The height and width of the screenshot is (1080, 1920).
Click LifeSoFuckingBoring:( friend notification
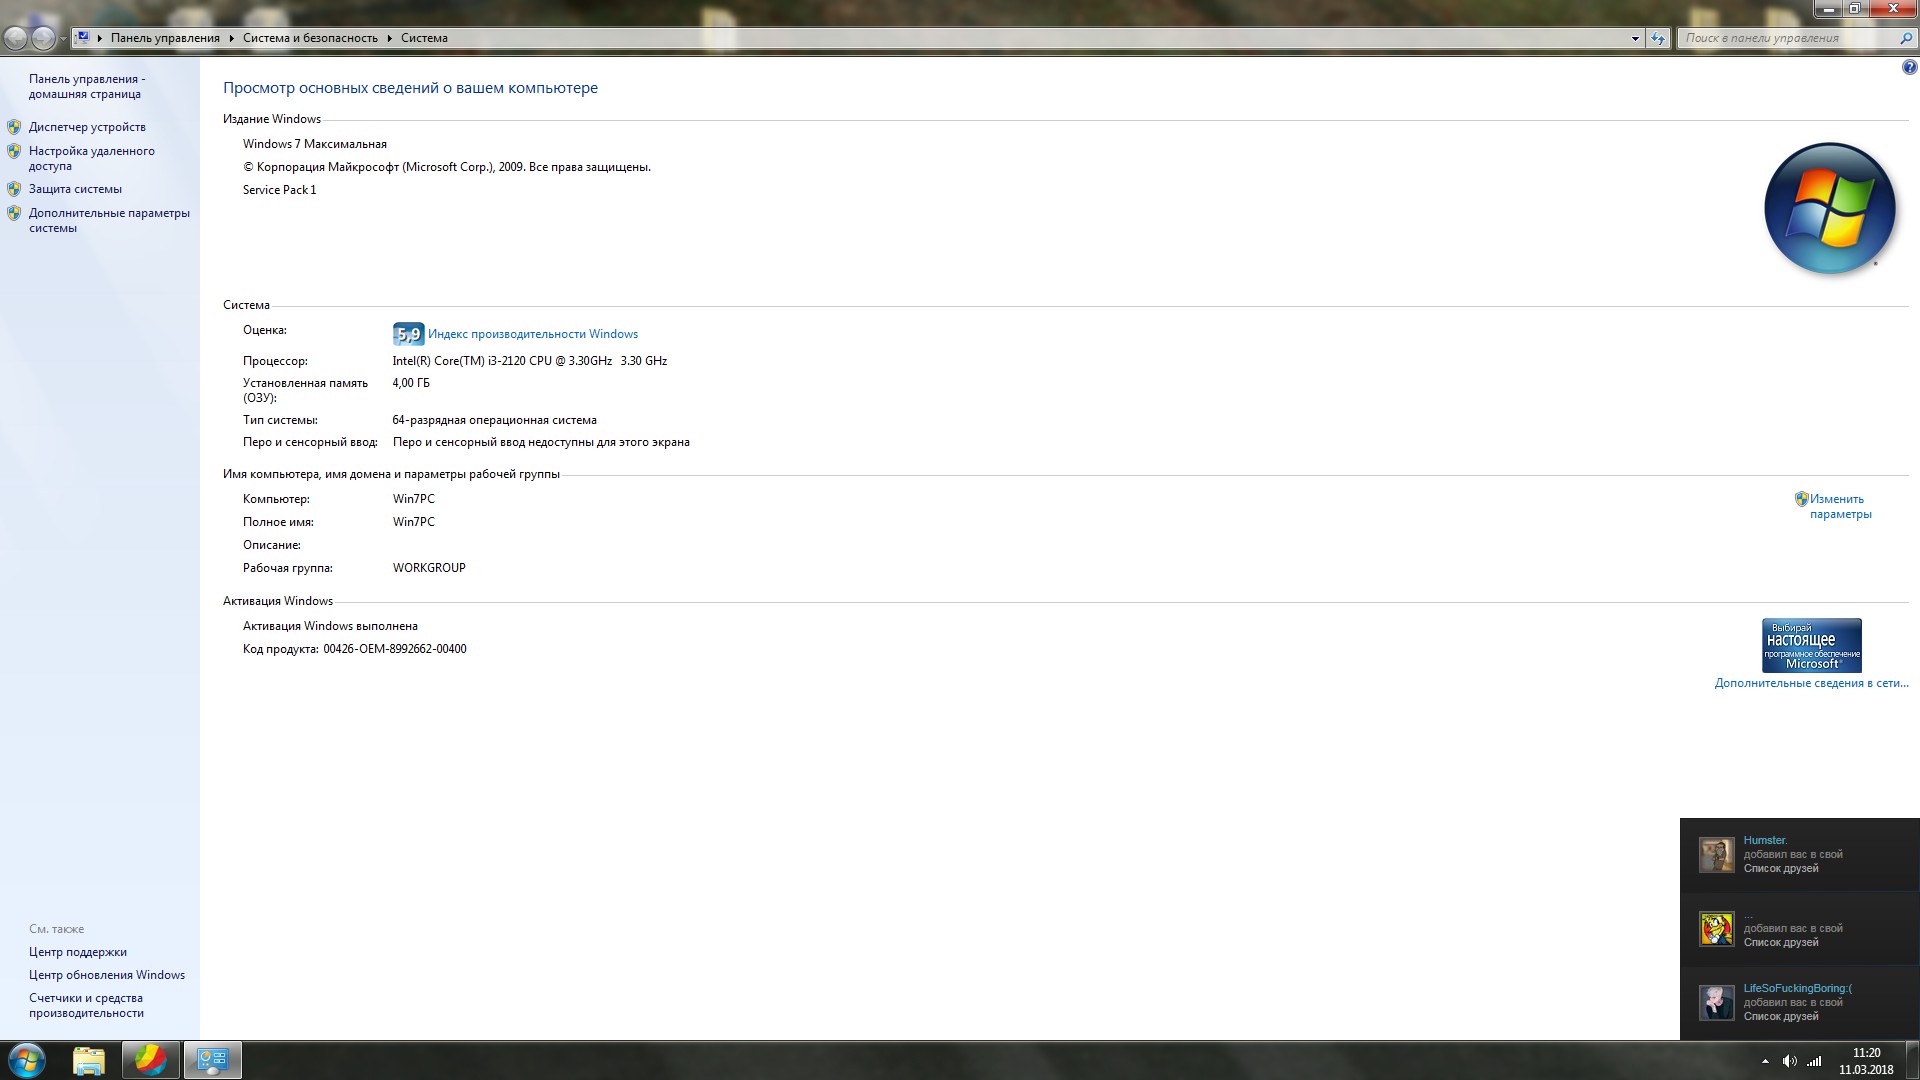1800,1003
